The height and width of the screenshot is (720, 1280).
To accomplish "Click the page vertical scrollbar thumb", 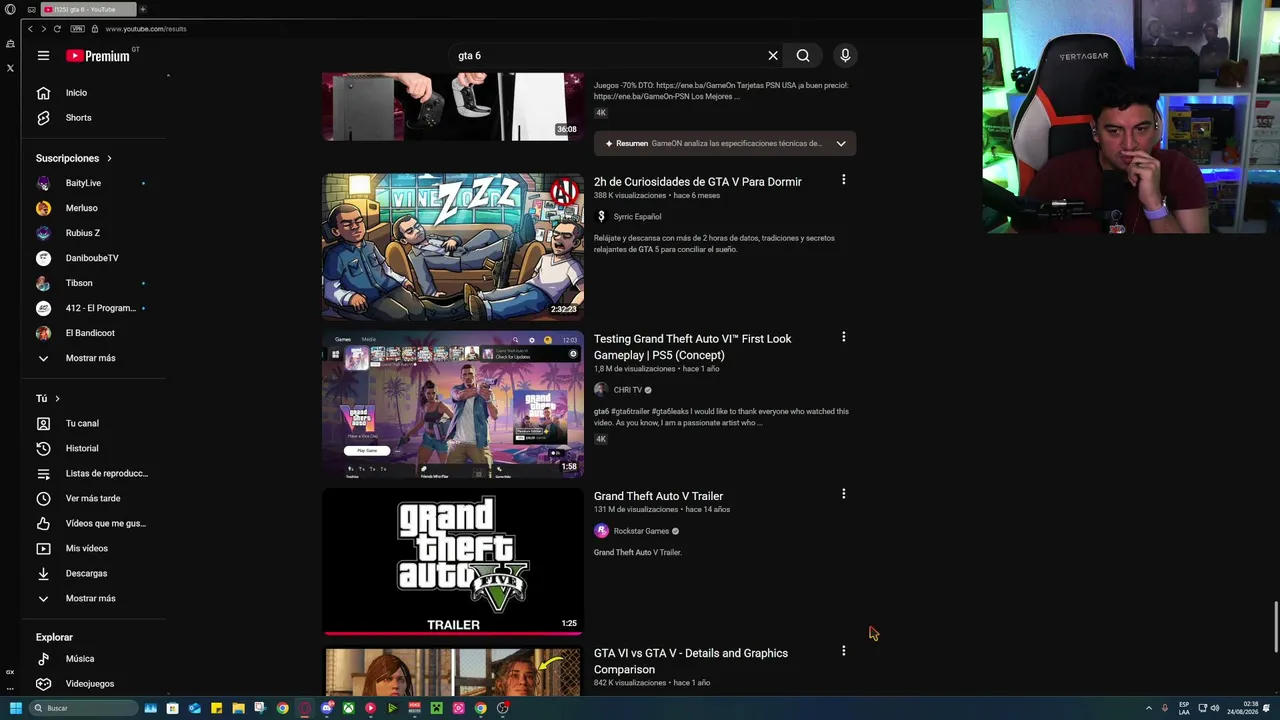I will point(1275,626).
